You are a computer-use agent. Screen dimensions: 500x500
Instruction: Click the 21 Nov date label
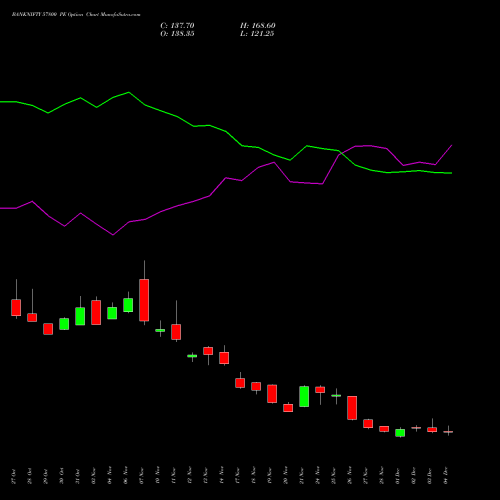[302, 476]
